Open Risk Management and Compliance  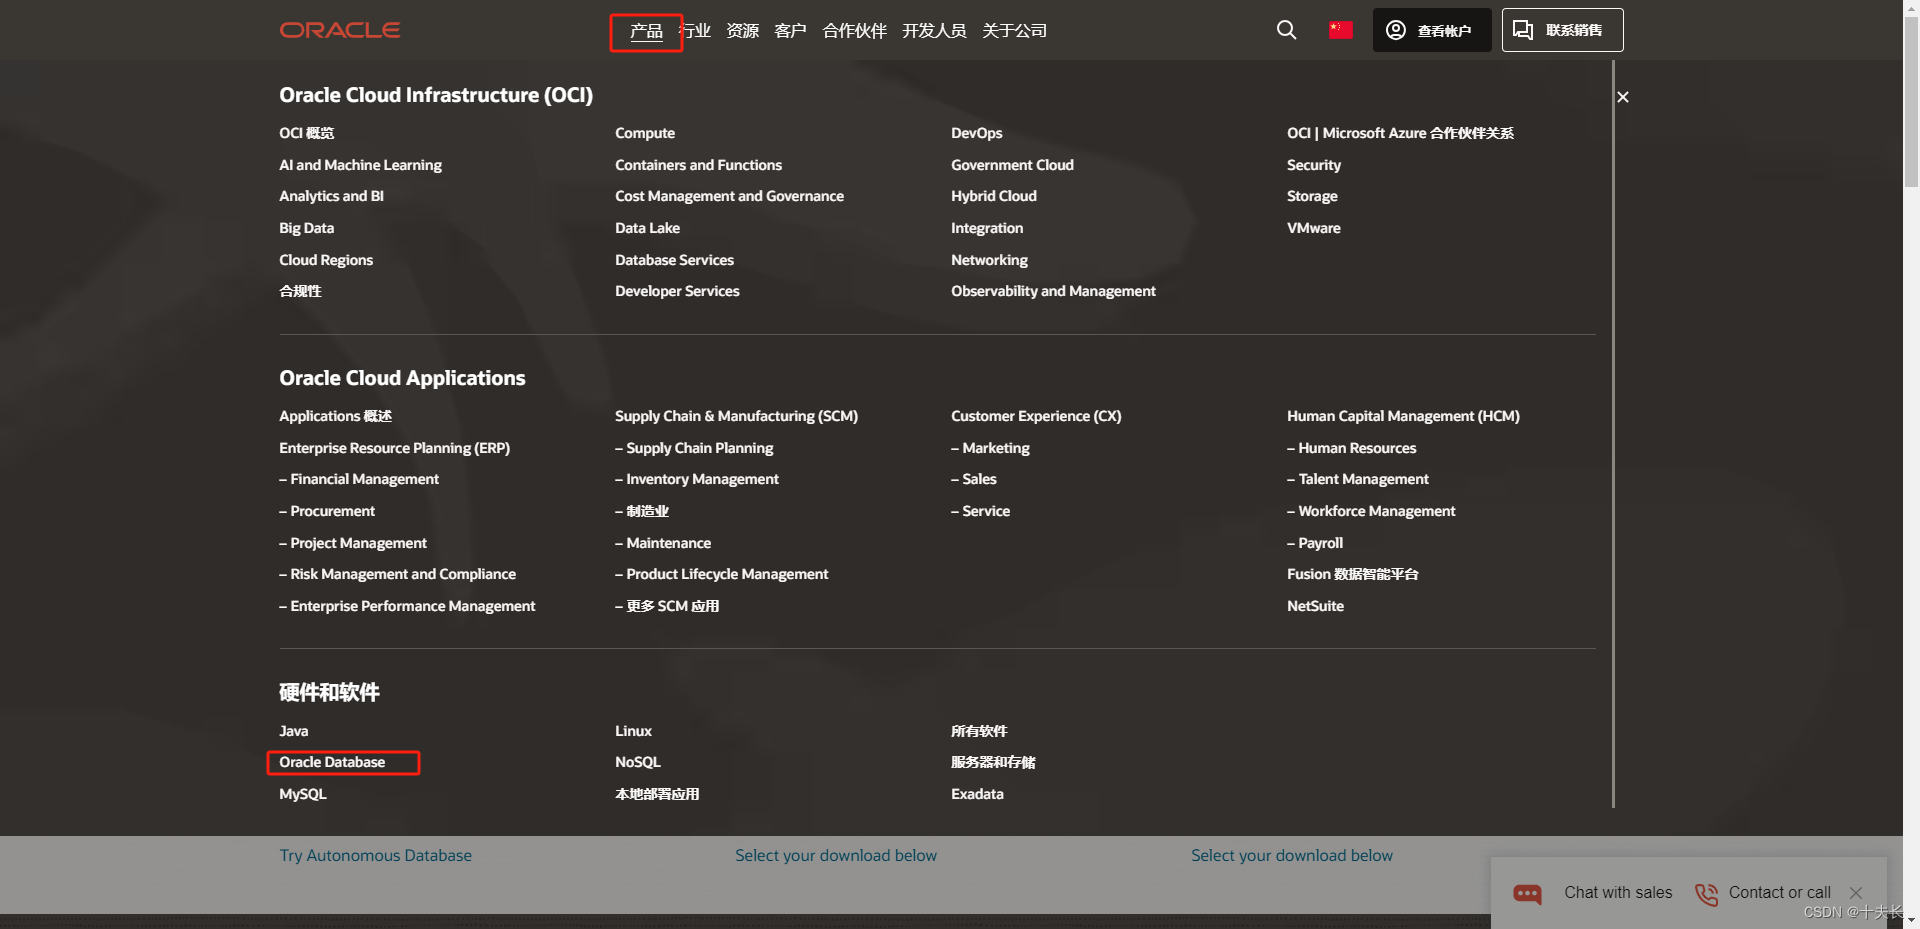pos(397,574)
